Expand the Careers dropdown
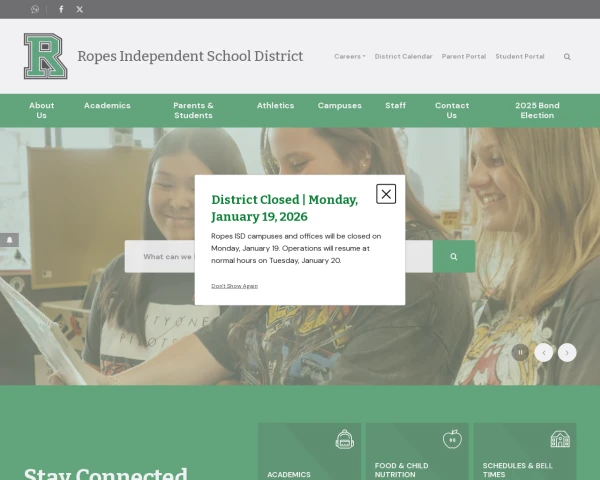Screen dimensions: 600x480 [350, 57]
